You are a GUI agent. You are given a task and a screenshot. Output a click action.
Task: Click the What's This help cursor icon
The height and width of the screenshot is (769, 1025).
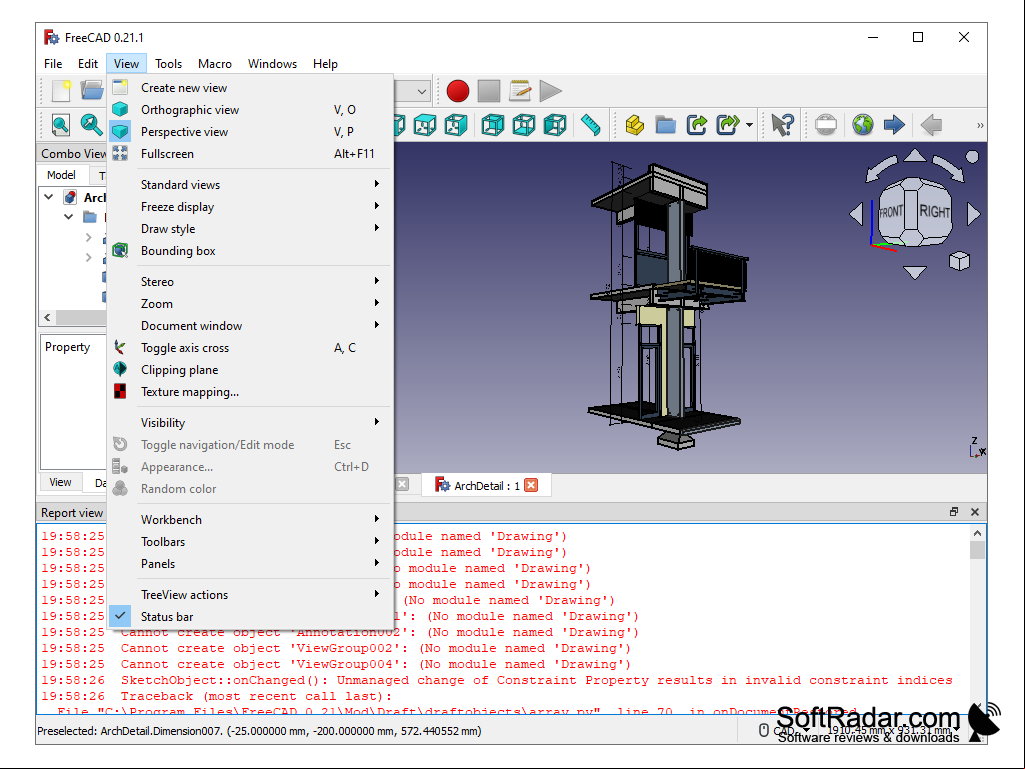pyautogui.click(x=782, y=125)
